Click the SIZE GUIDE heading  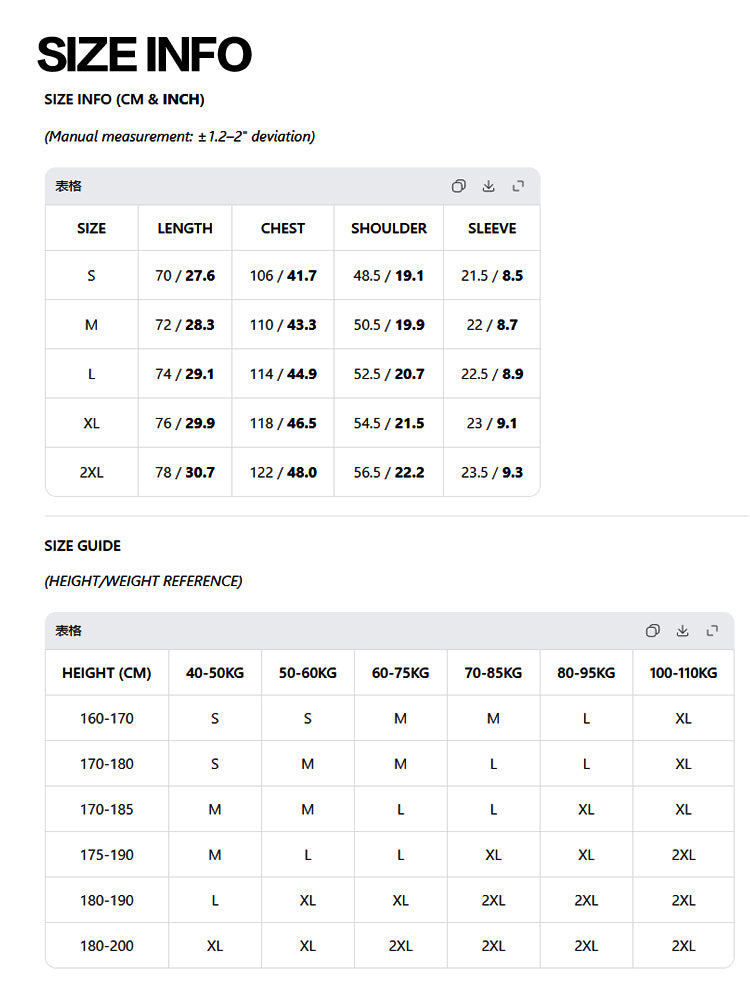click(83, 546)
